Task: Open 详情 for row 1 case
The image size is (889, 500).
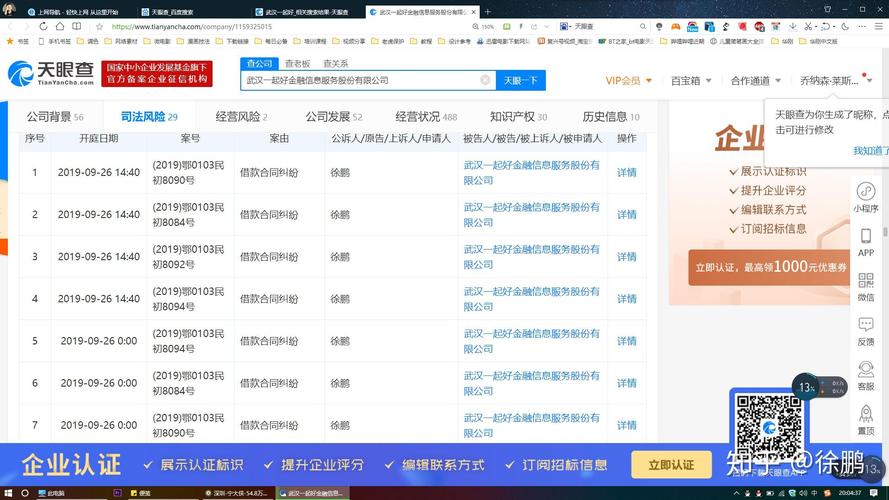Action: (x=626, y=172)
